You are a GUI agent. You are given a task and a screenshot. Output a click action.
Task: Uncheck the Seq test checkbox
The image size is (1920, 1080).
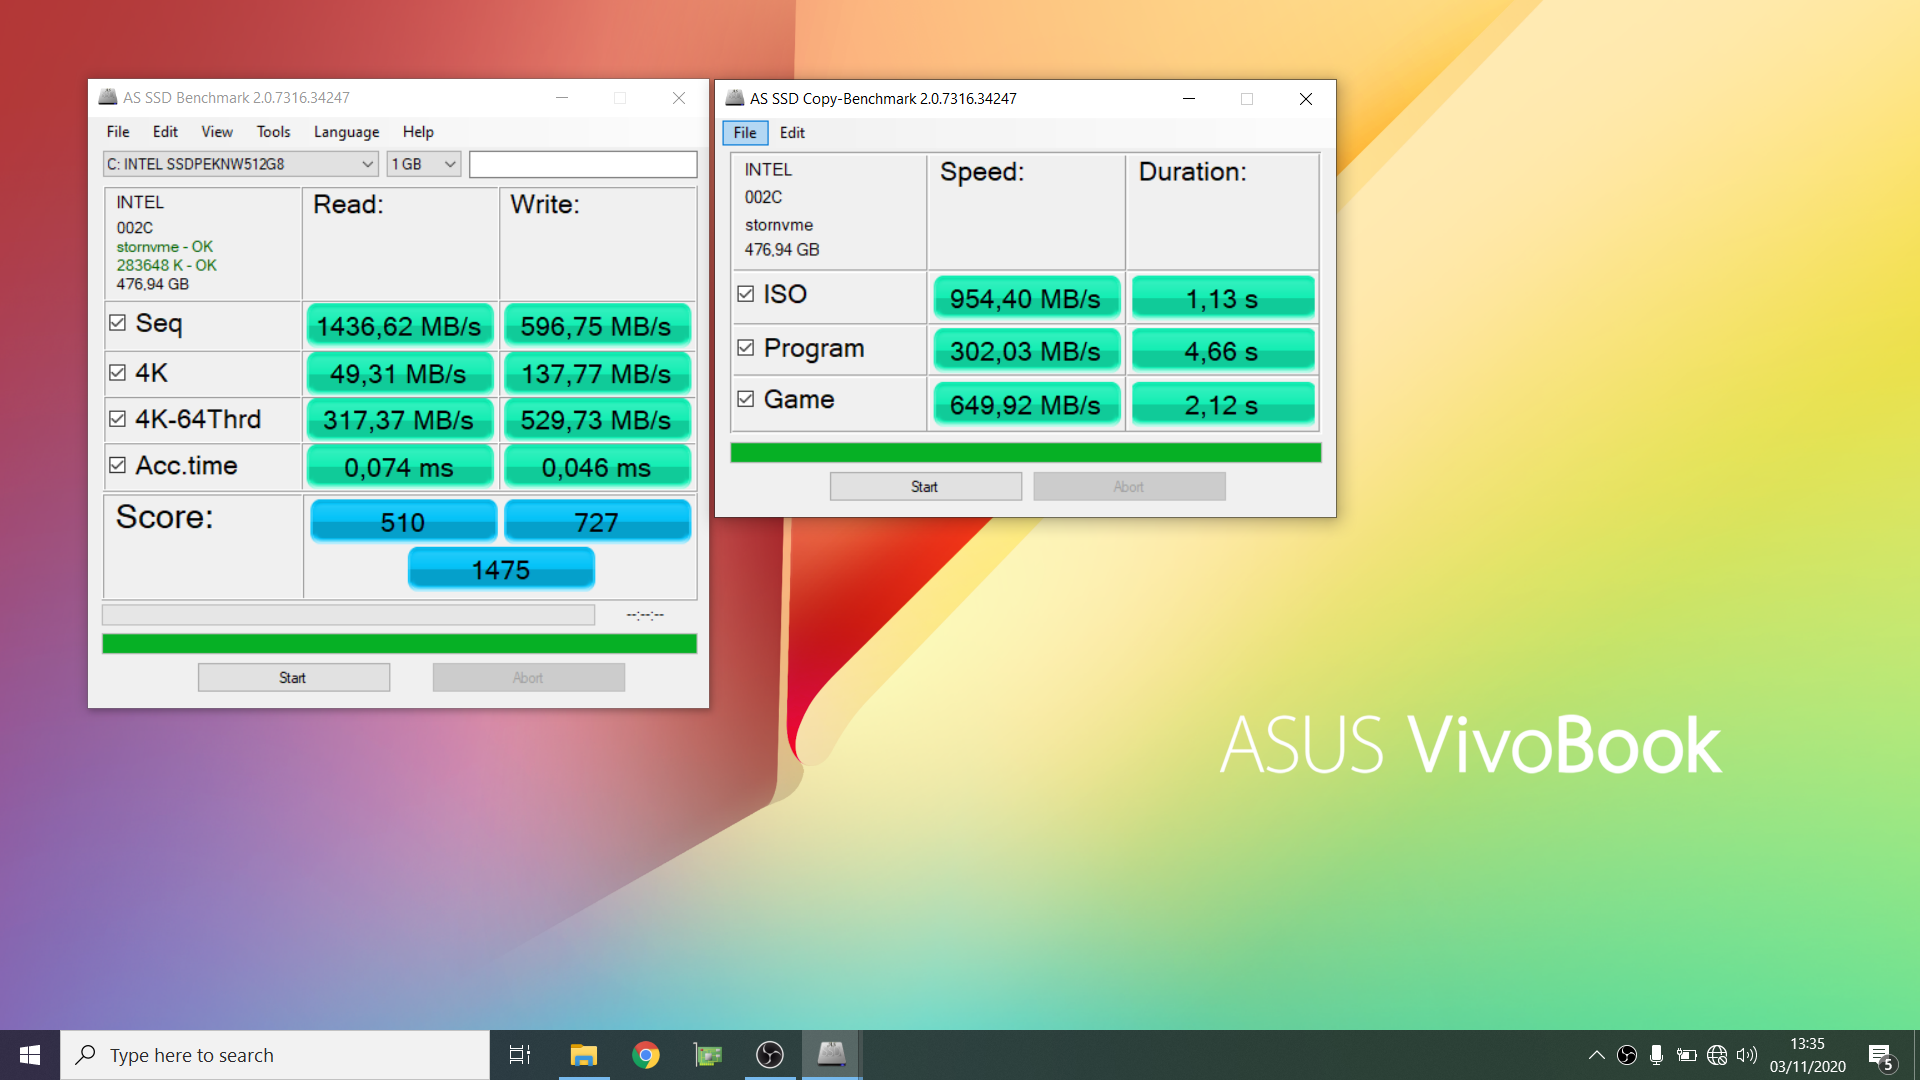(x=118, y=323)
